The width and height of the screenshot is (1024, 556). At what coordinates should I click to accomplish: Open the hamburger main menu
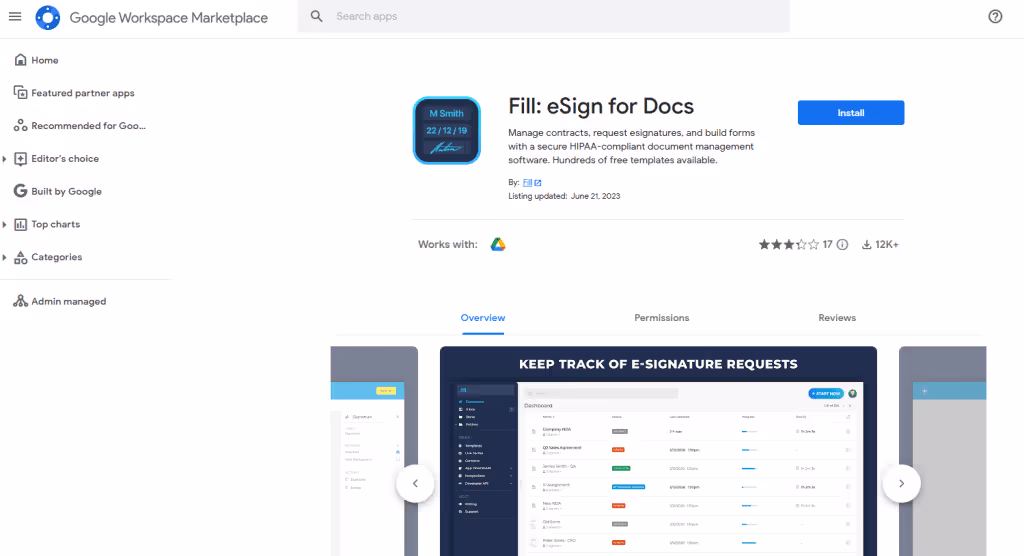coord(15,16)
